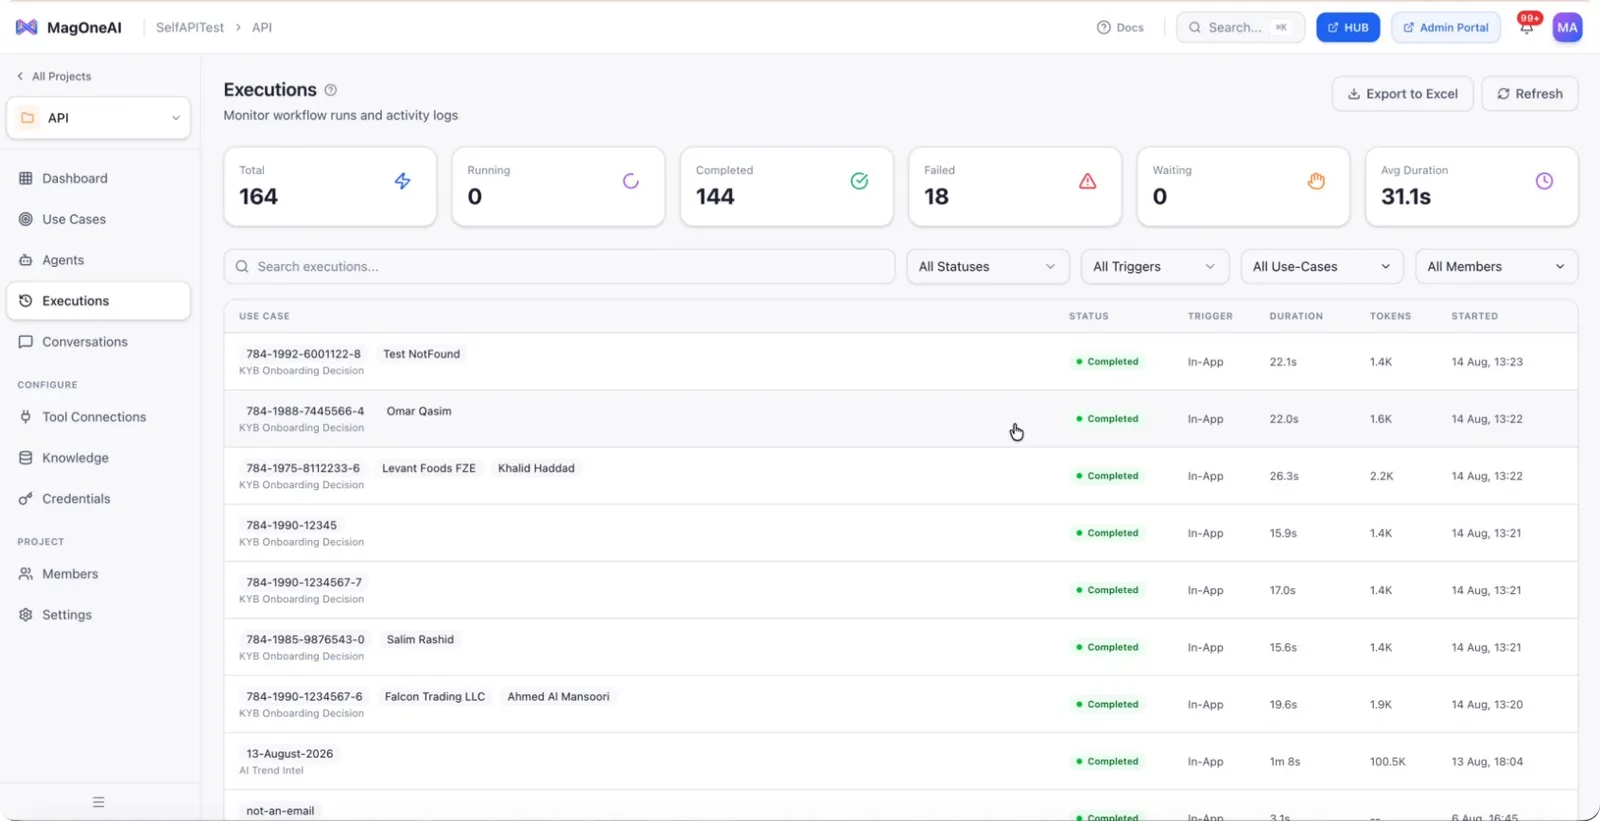
Task: Click SelfAPITest in the breadcrumb
Action: pyautogui.click(x=190, y=27)
